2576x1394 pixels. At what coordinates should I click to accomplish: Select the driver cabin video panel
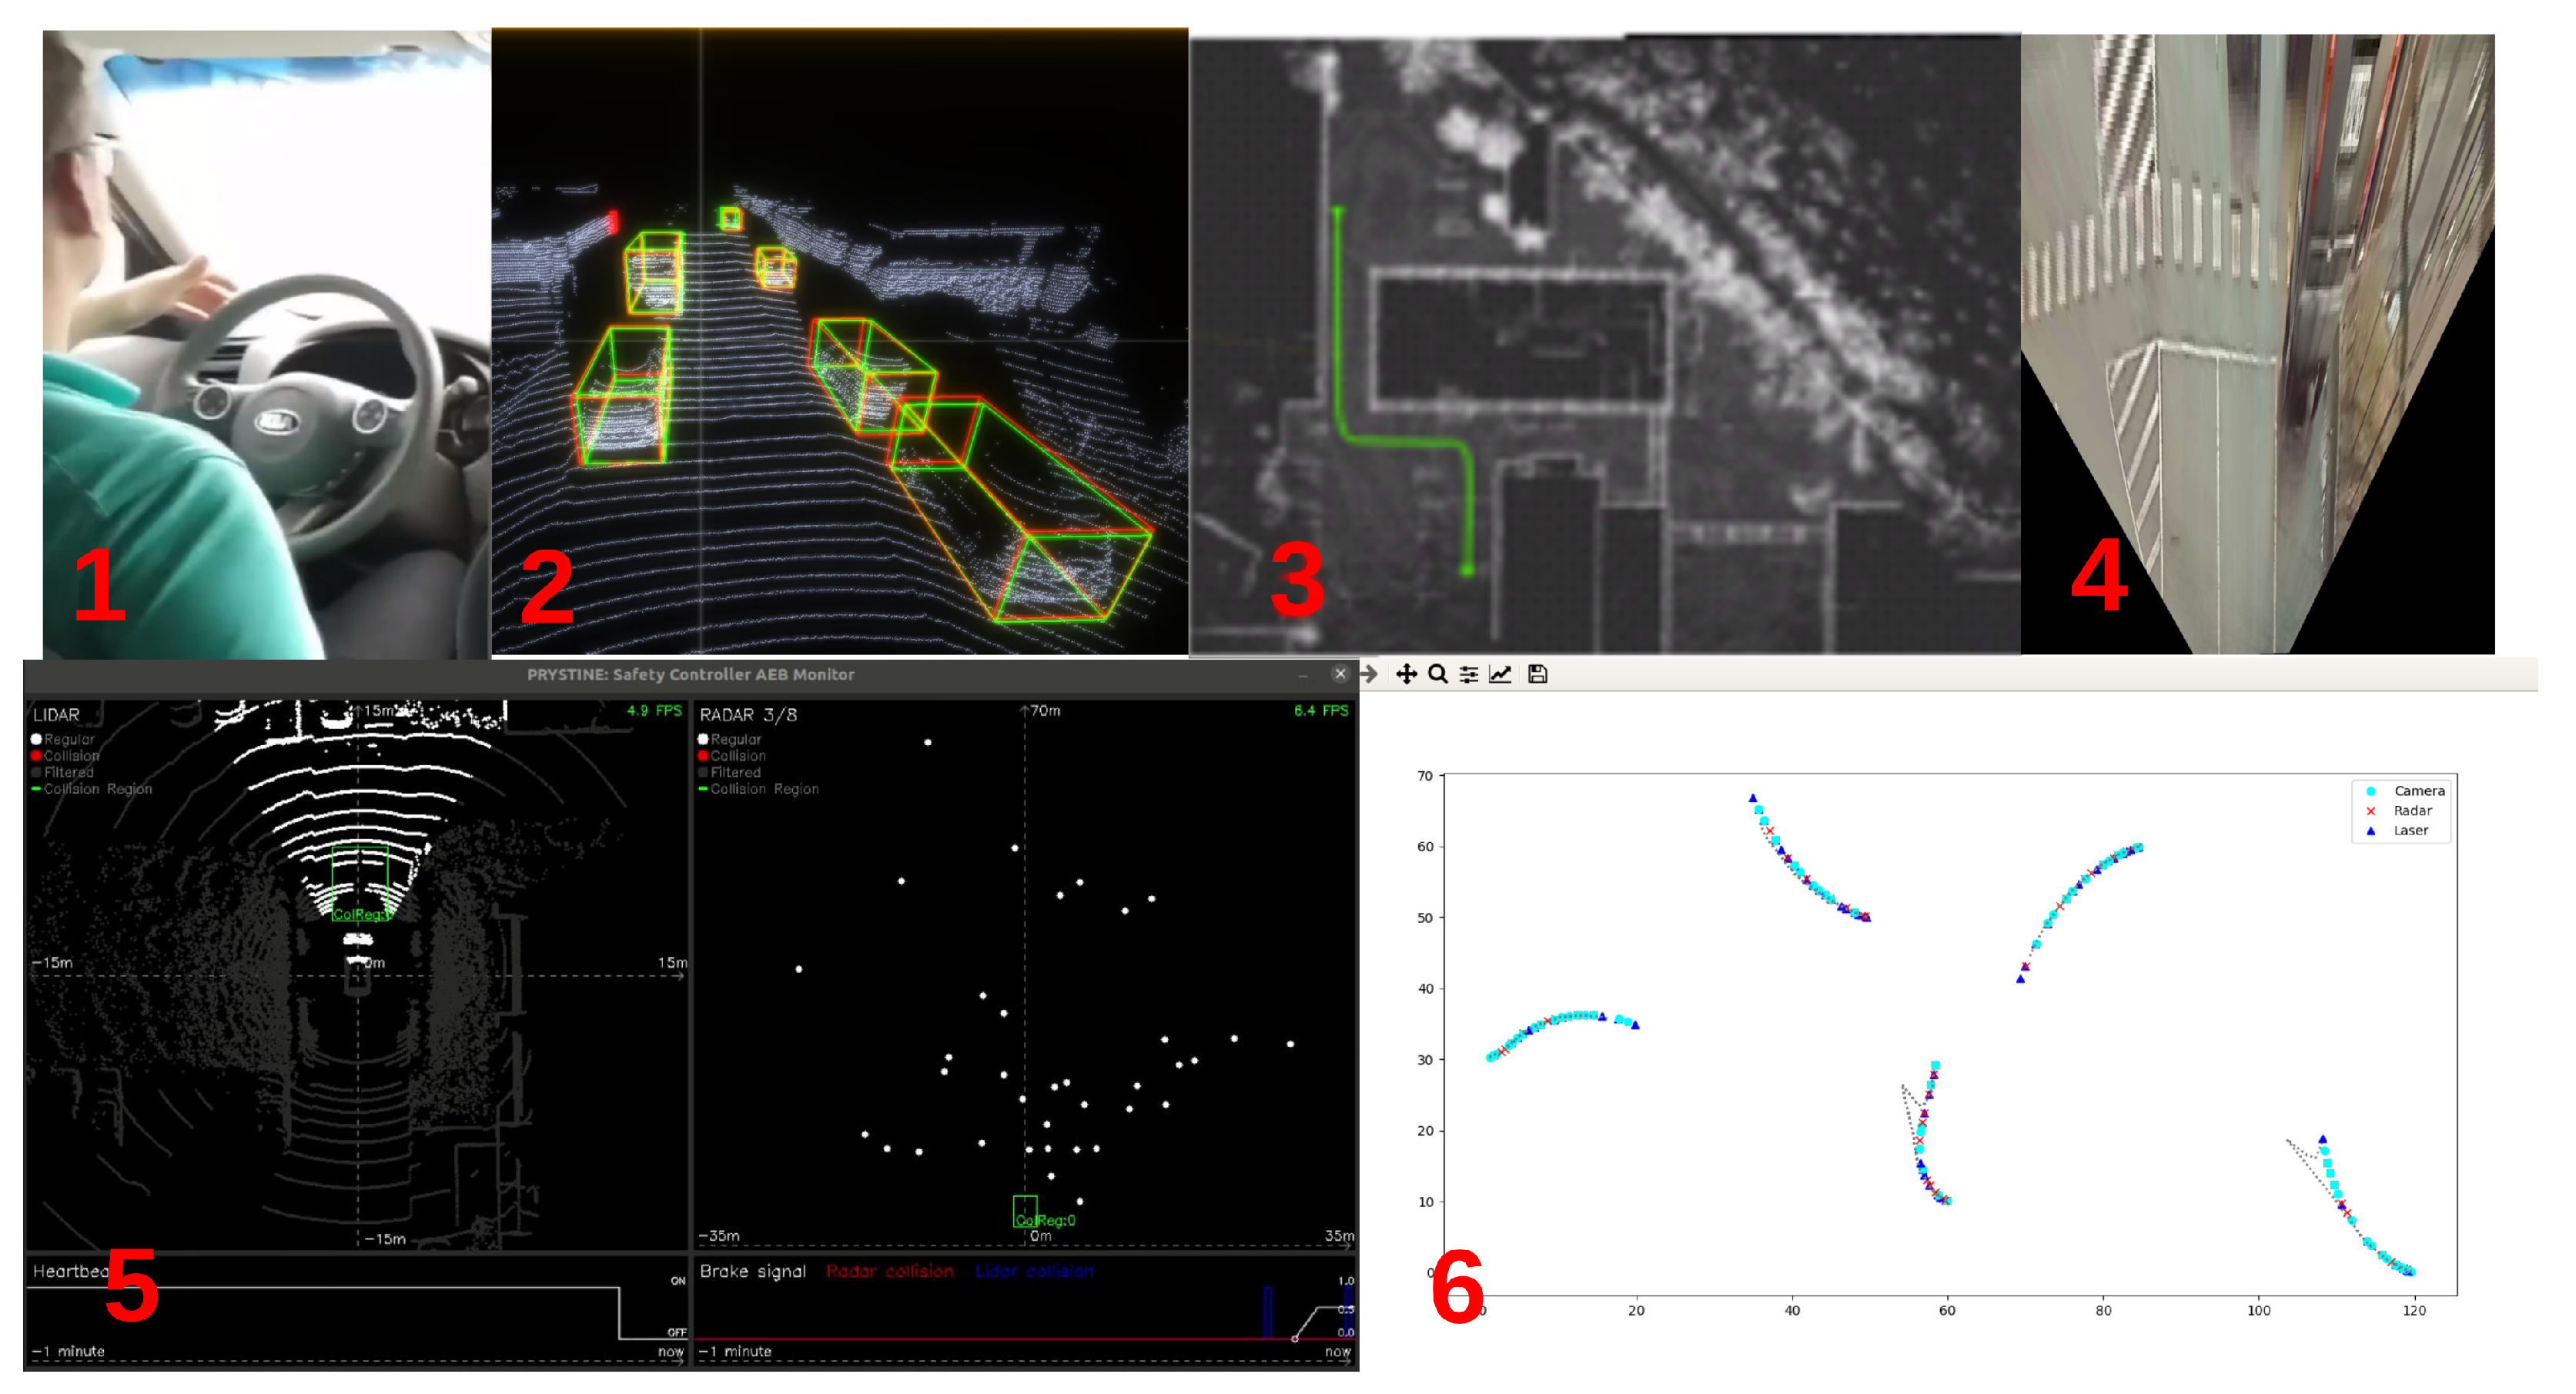tap(266, 343)
